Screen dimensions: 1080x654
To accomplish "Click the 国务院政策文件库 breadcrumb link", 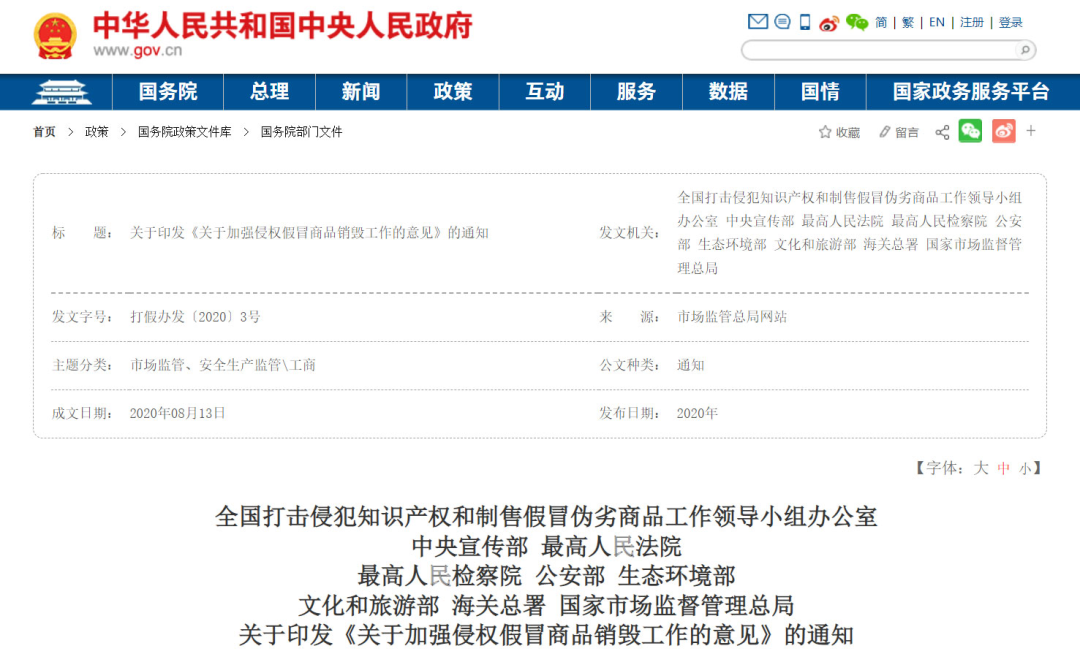I will [x=184, y=132].
